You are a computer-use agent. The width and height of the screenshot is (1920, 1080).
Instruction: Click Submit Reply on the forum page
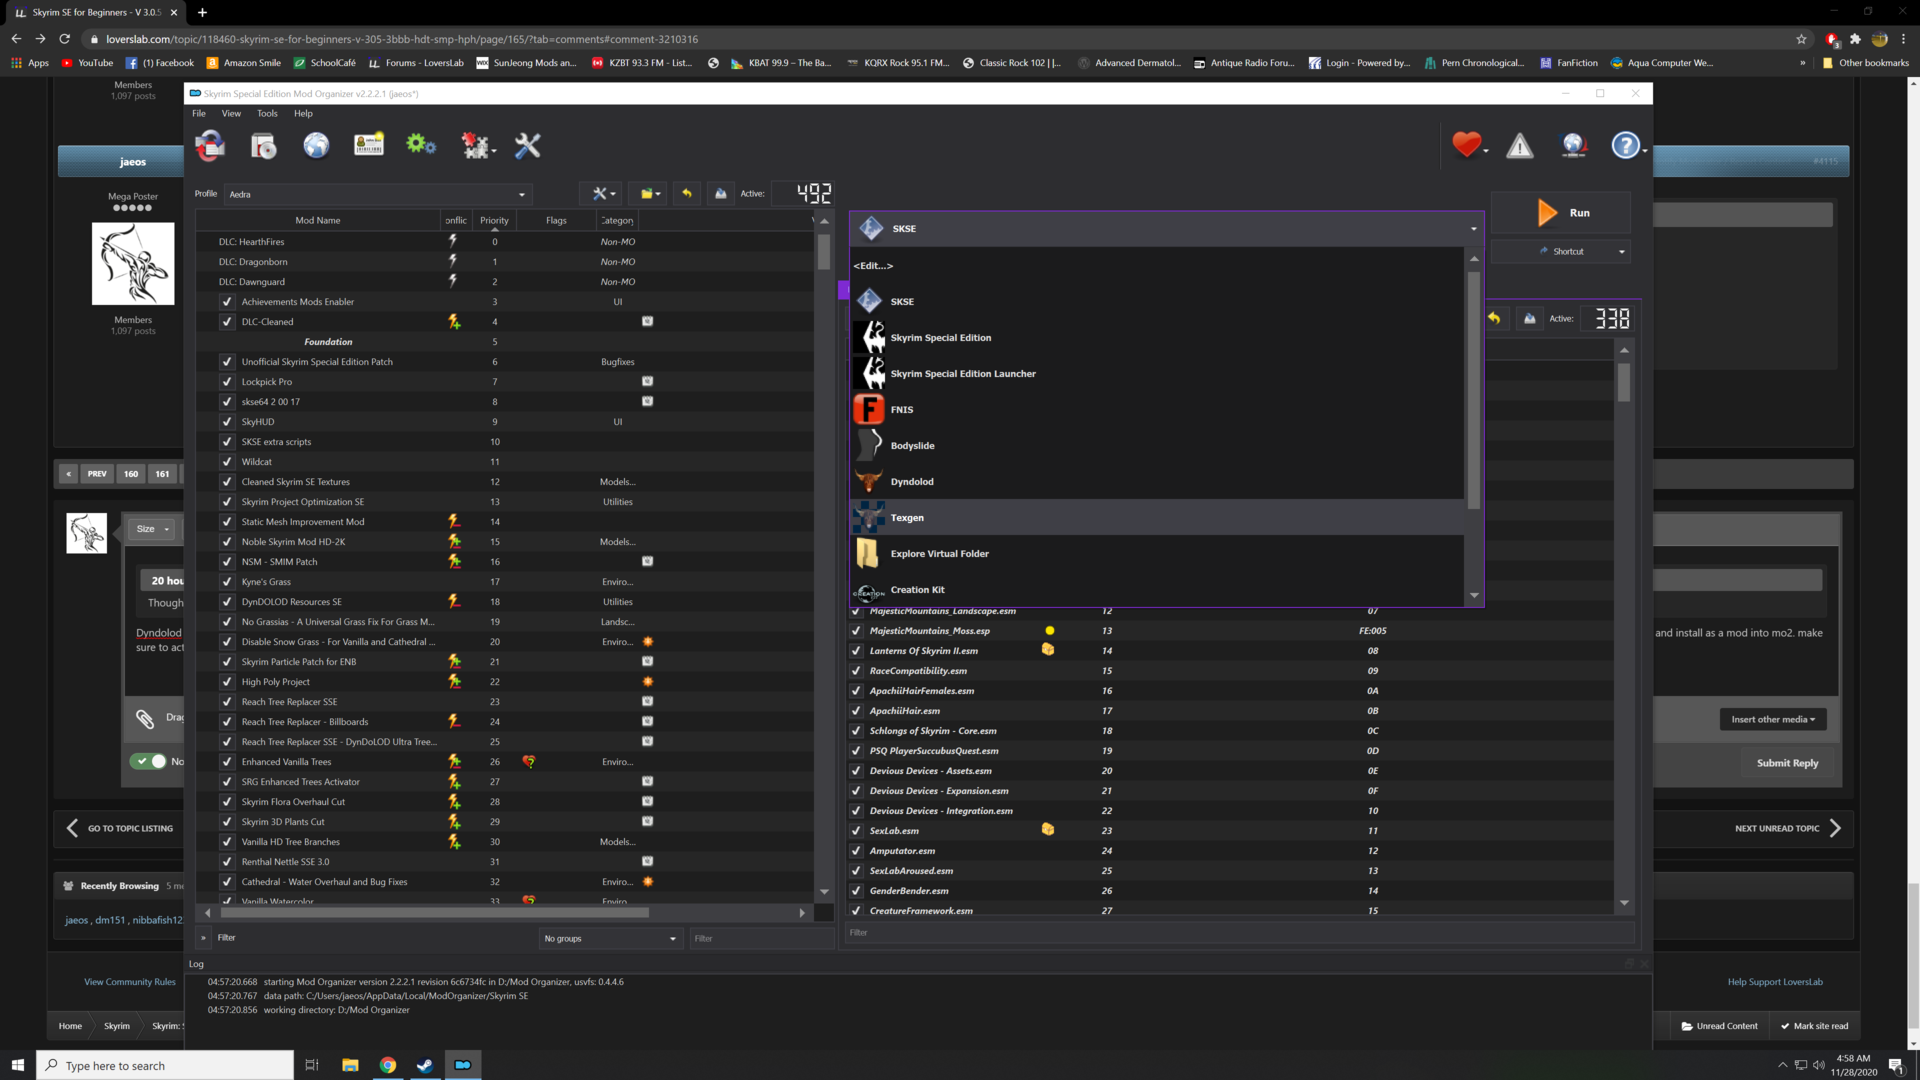pyautogui.click(x=1787, y=763)
